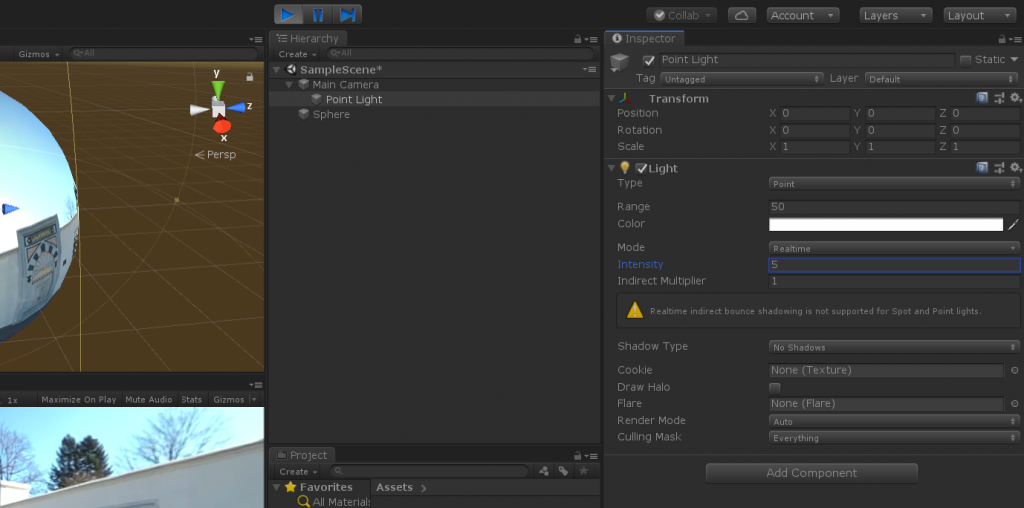The image size is (1024, 508).
Task: Toggle the Inspector panel lock icon
Action: [x=1002, y=39]
